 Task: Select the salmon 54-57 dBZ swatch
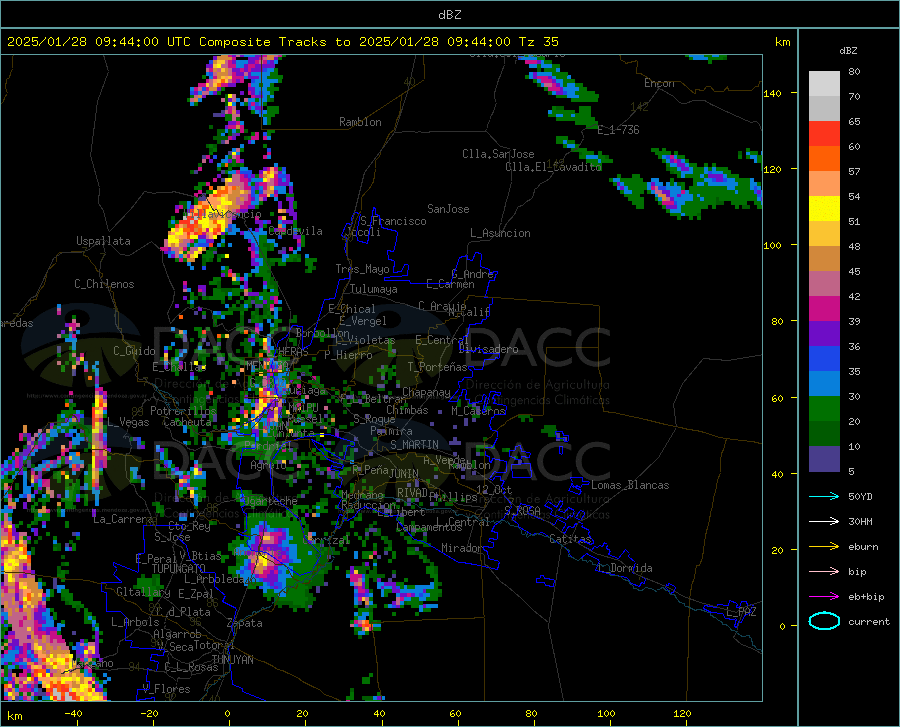click(824, 184)
